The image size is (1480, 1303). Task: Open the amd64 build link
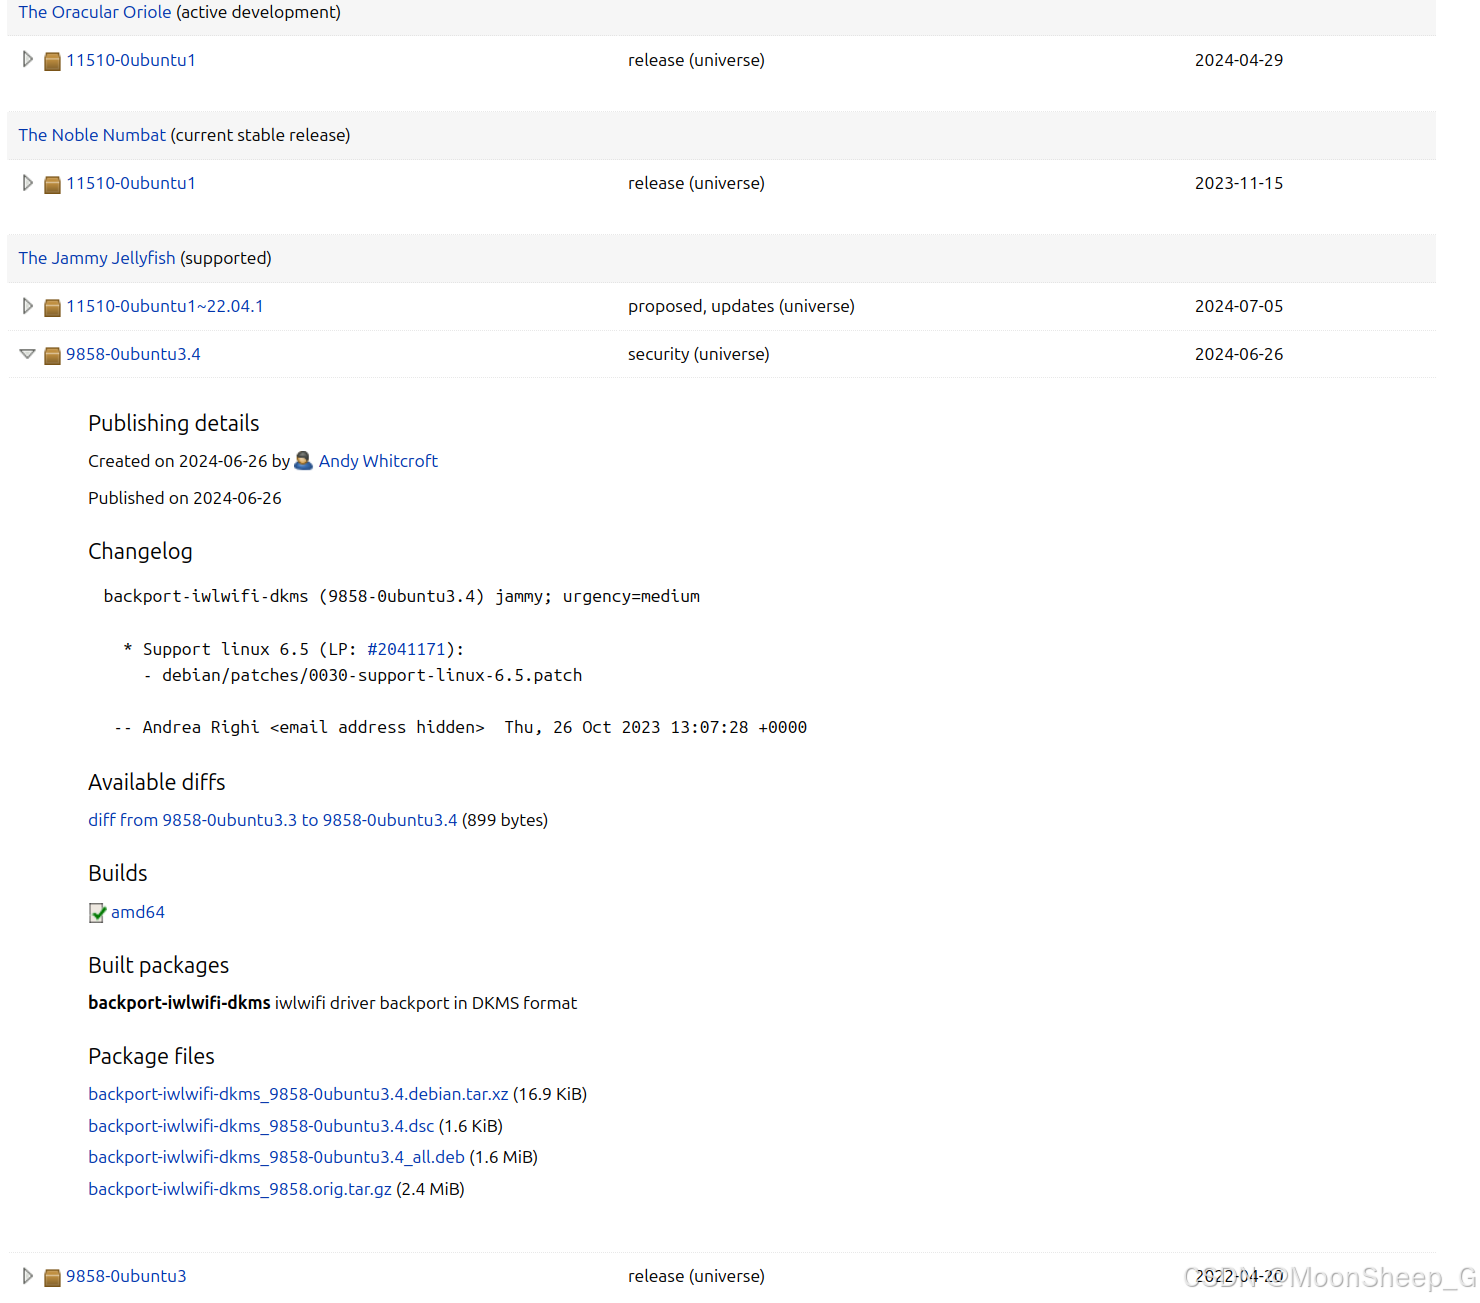138,912
